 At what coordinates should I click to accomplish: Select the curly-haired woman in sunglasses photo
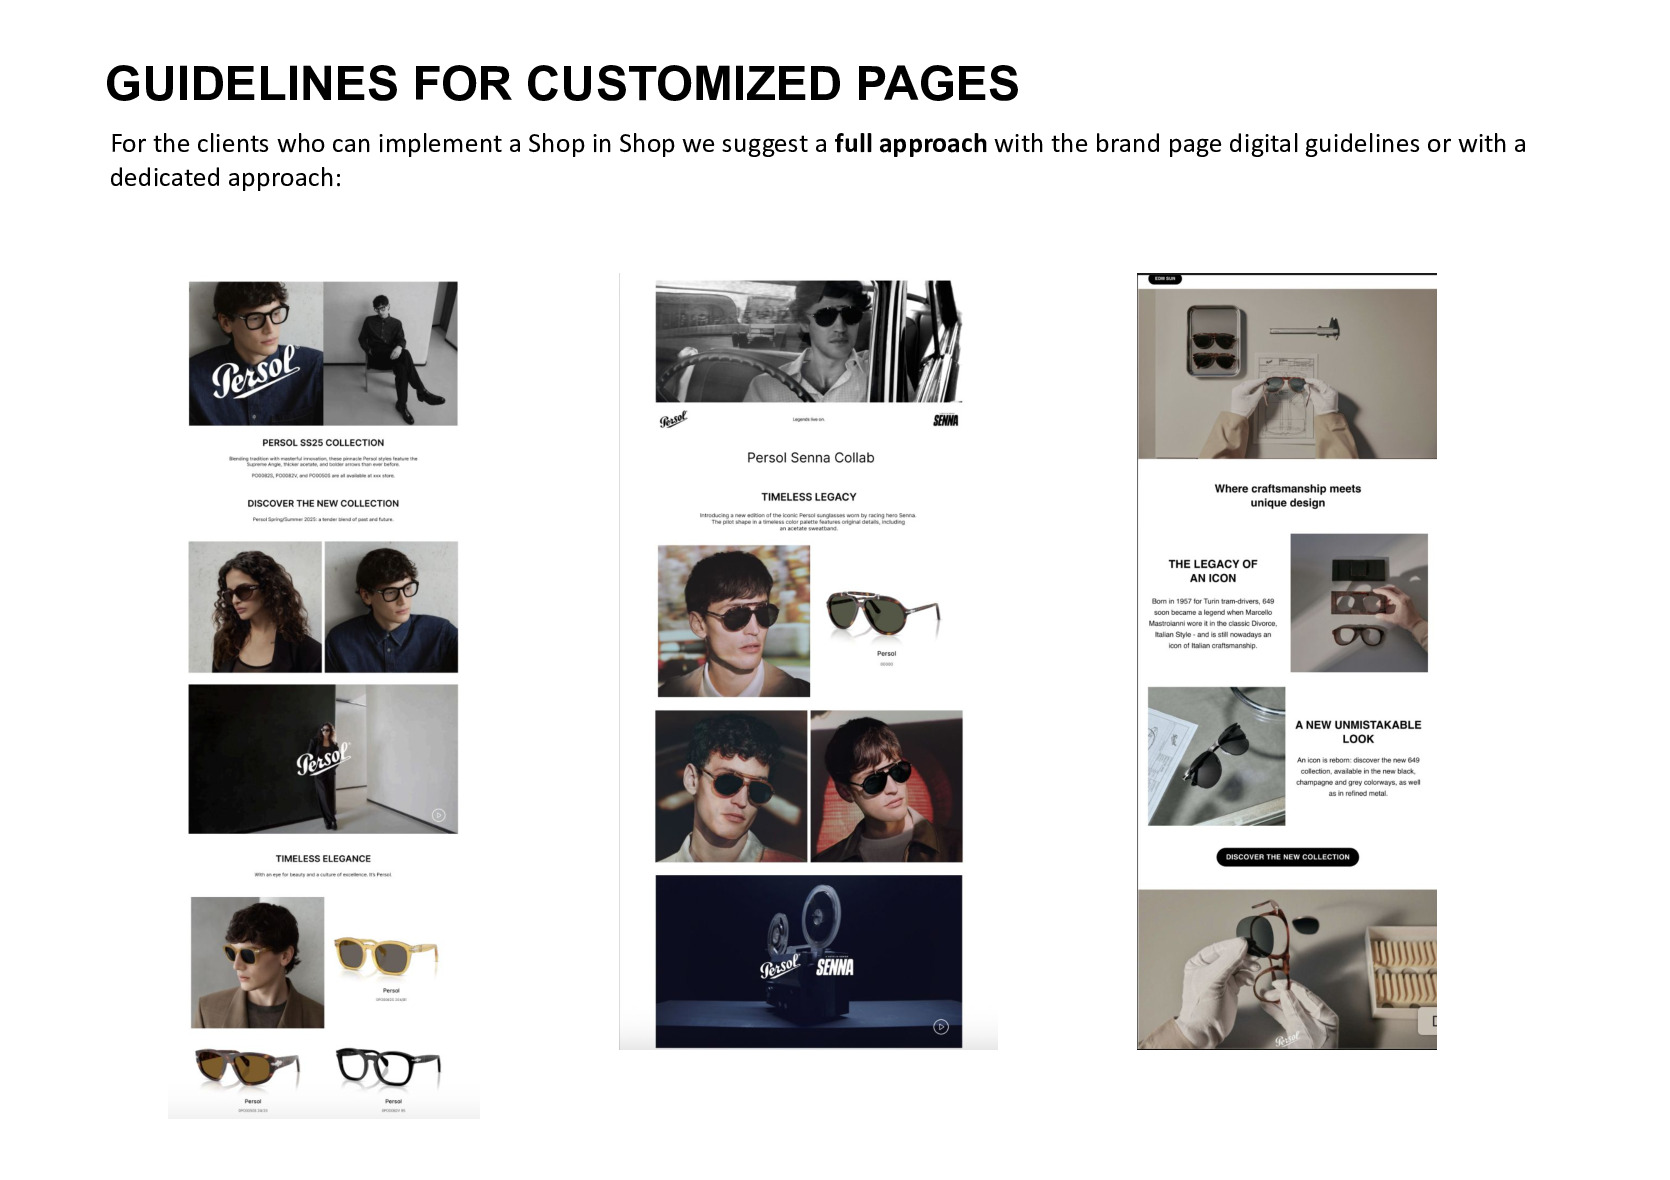[255, 607]
